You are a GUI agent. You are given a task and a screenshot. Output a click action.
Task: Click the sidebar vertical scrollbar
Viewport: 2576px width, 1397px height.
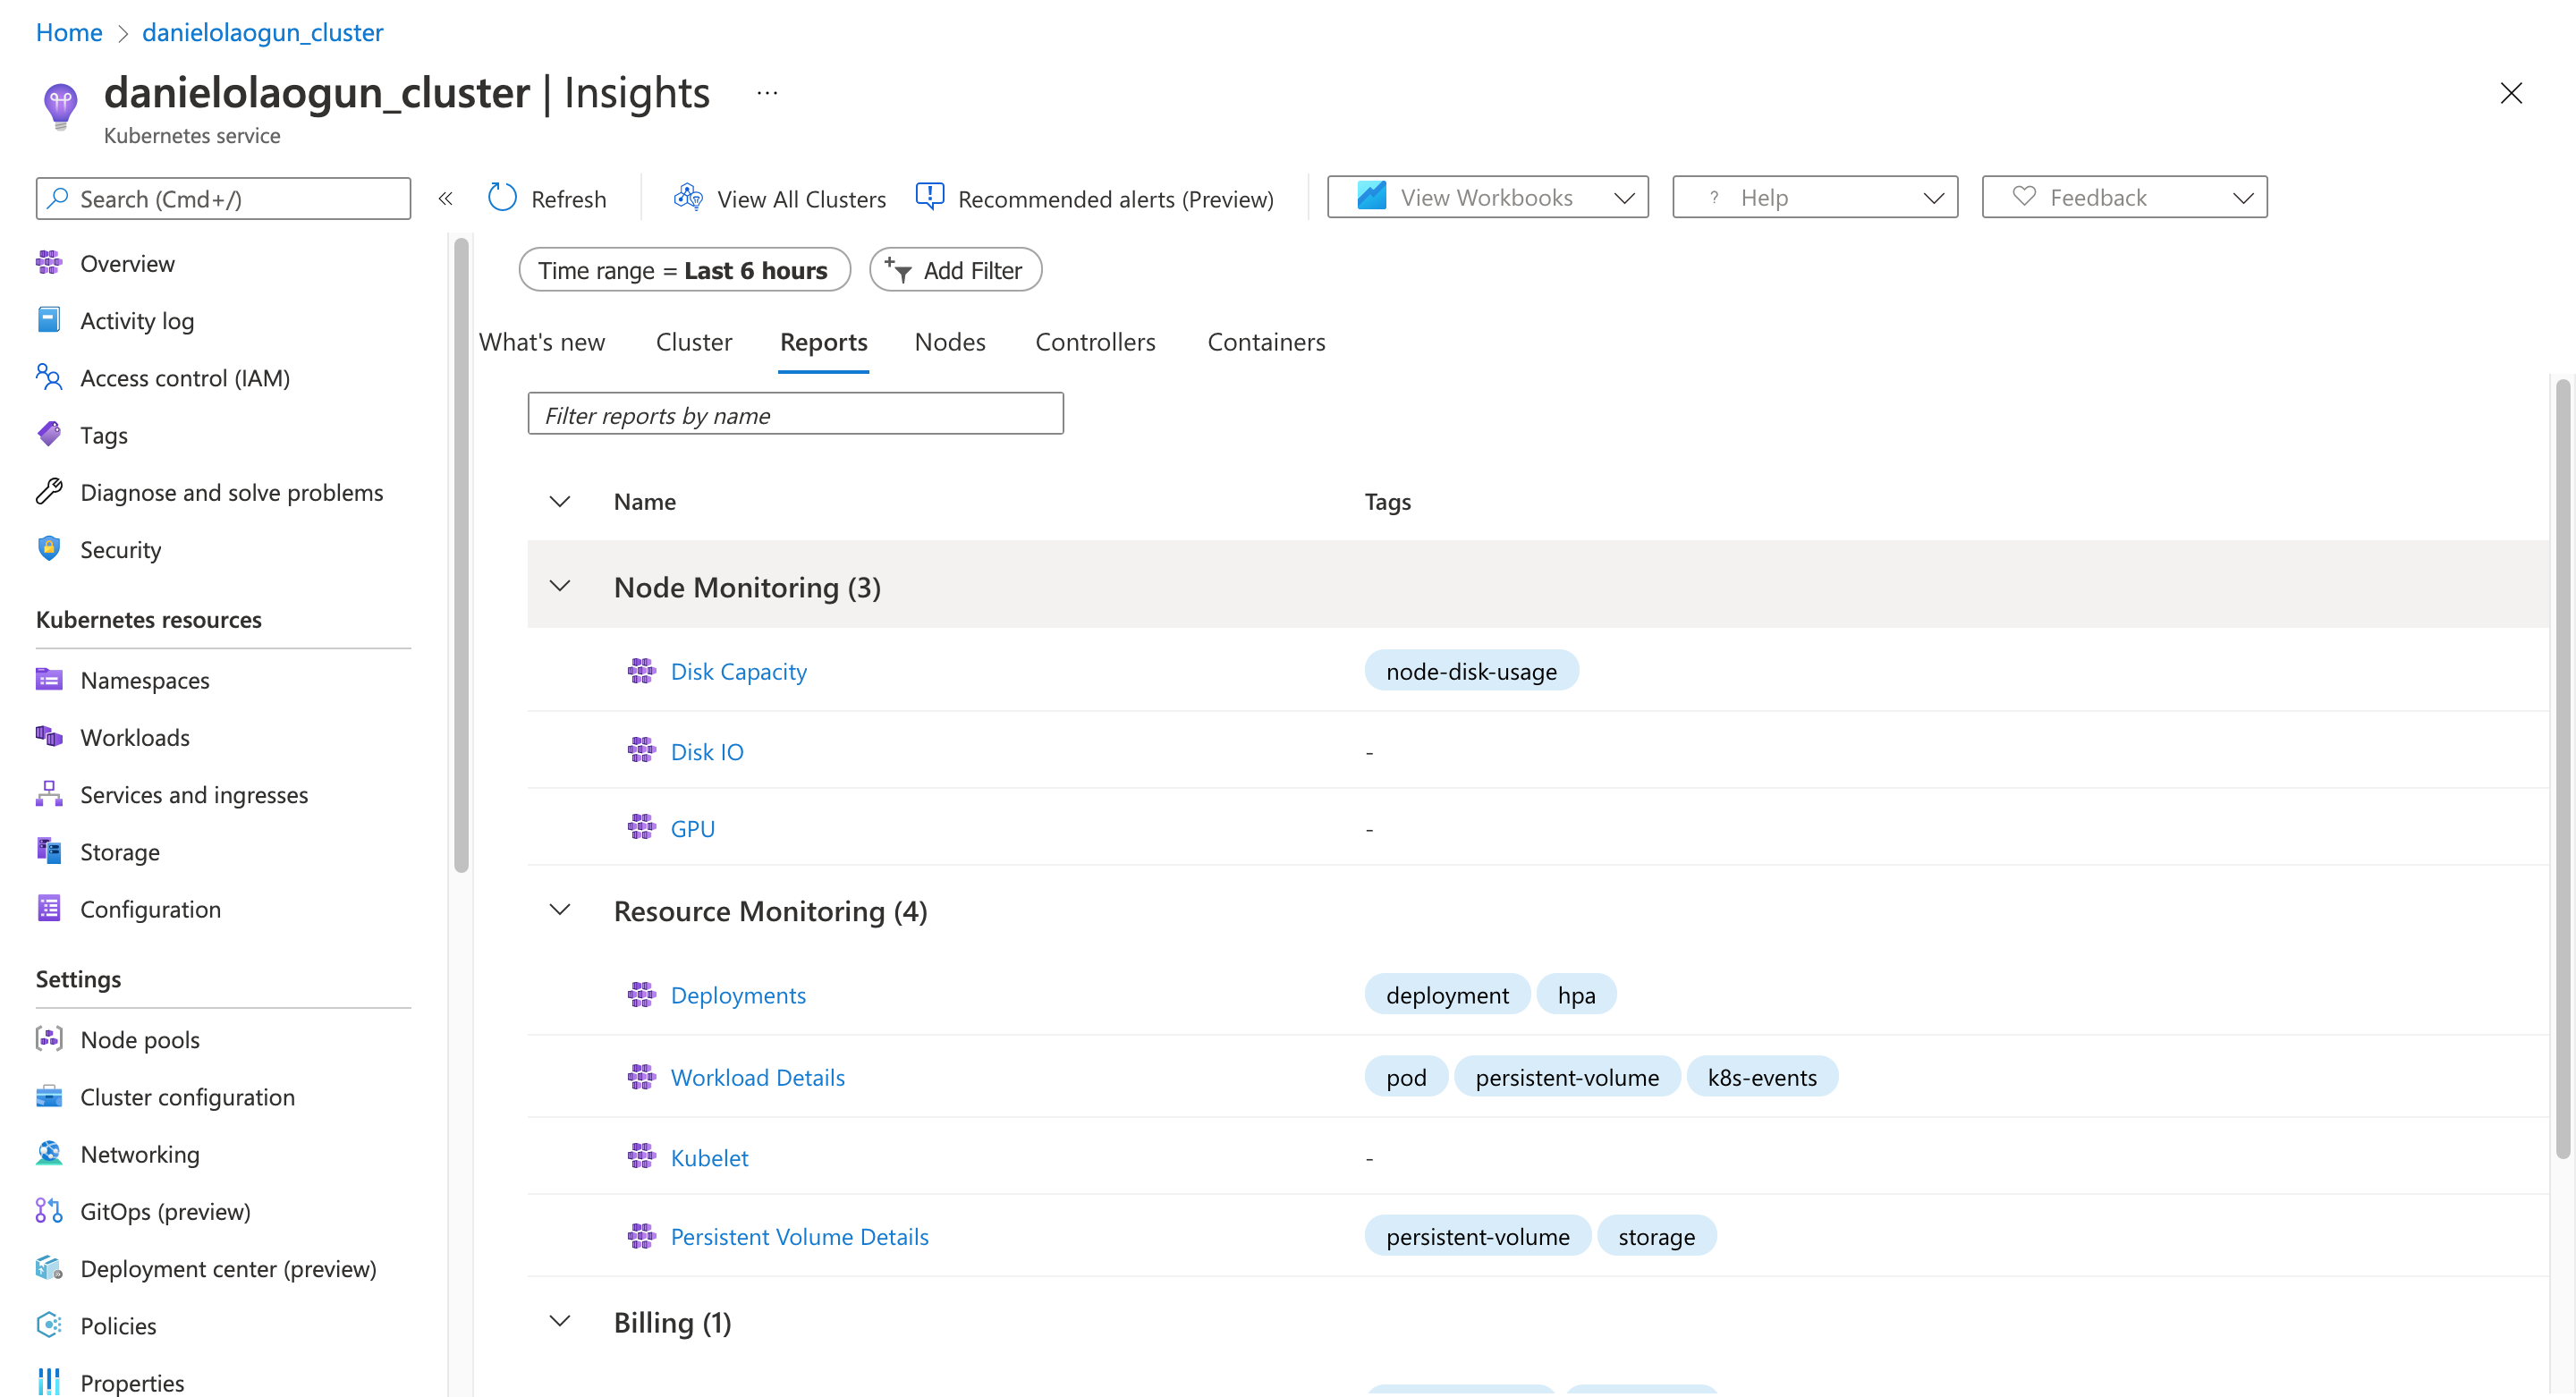click(x=461, y=555)
